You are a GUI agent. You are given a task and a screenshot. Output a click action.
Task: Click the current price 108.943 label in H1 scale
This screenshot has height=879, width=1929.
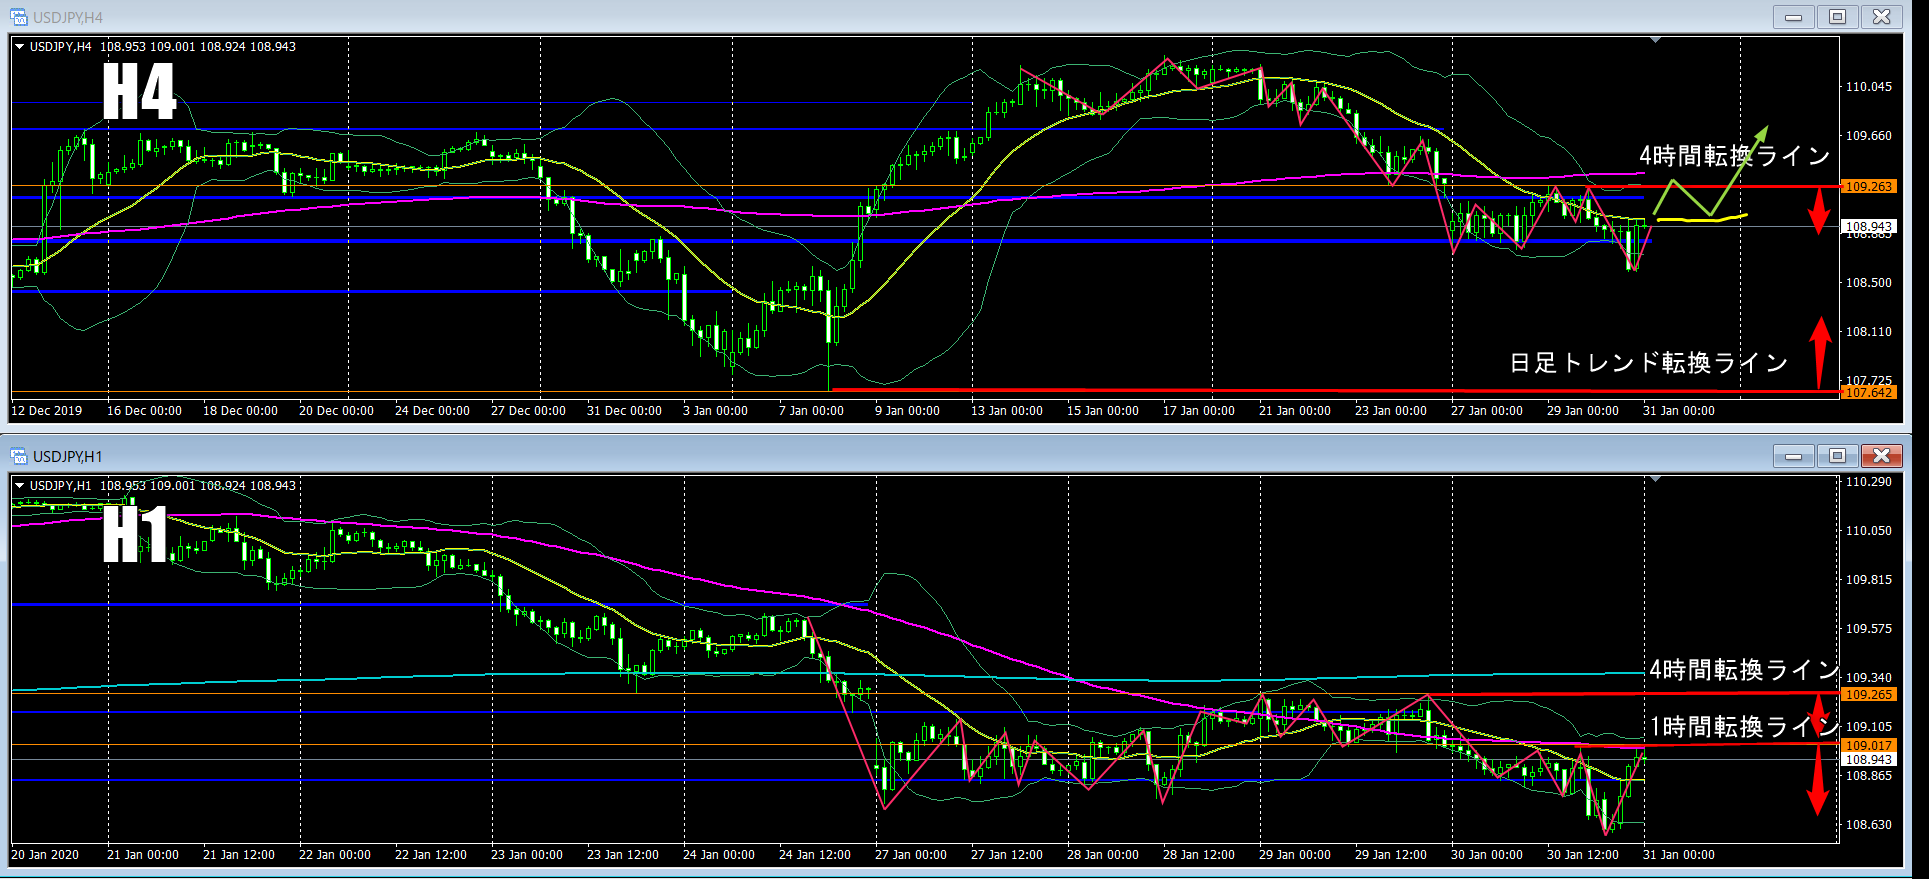[1868, 760]
